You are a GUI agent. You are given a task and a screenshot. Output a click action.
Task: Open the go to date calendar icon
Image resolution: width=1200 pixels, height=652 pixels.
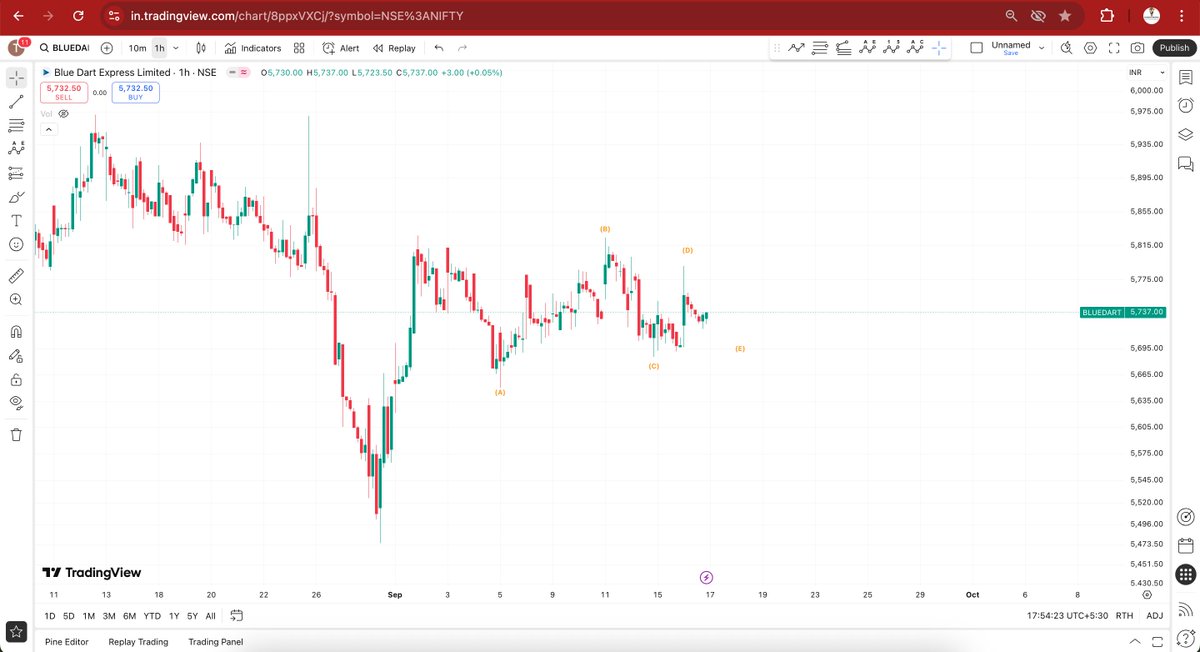[x=237, y=616]
